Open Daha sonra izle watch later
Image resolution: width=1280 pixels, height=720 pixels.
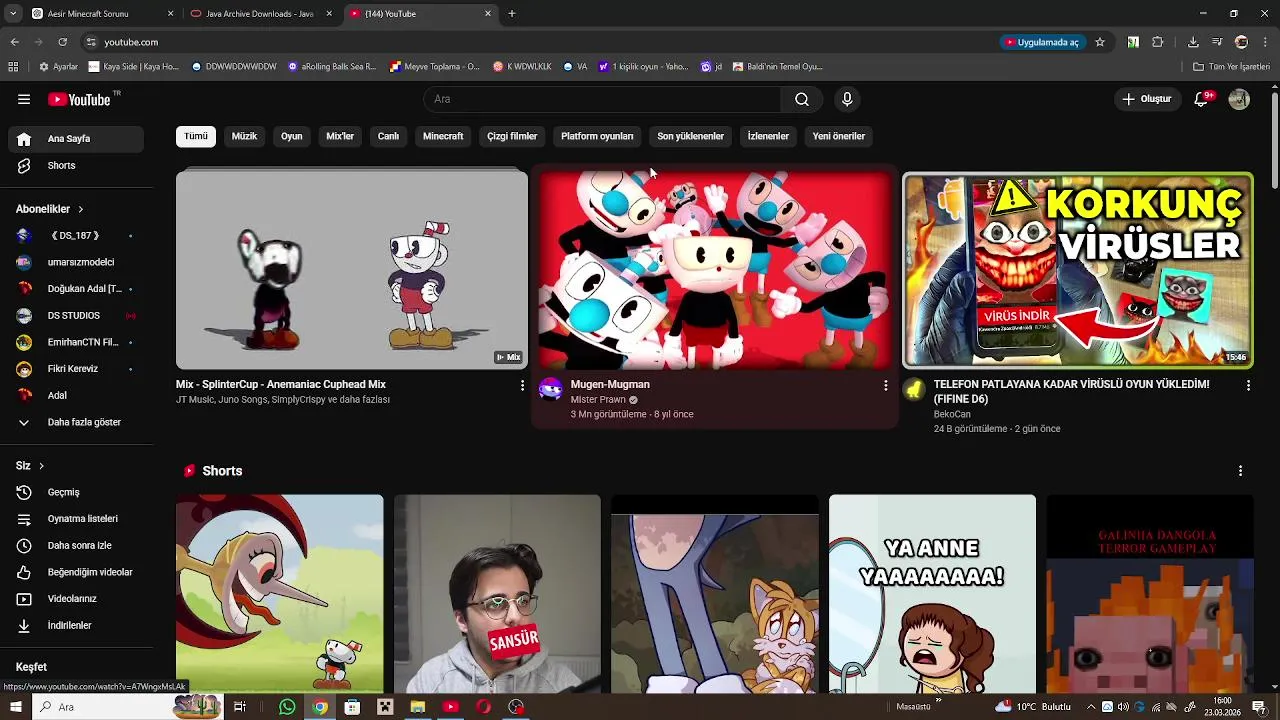[76, 546]
